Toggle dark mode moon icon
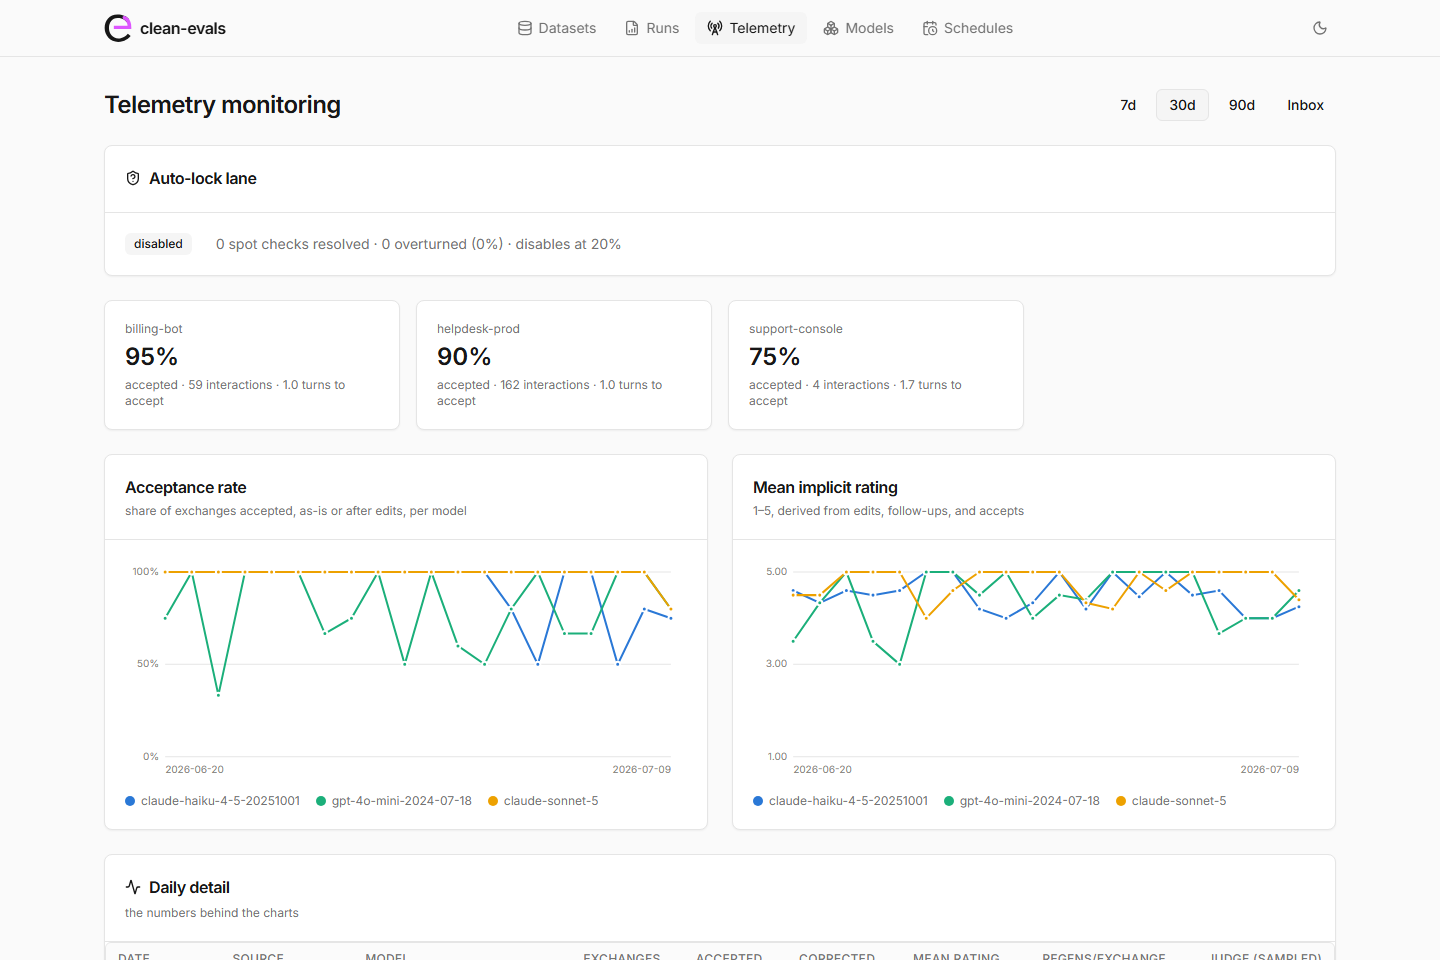 coord(1320,28)
